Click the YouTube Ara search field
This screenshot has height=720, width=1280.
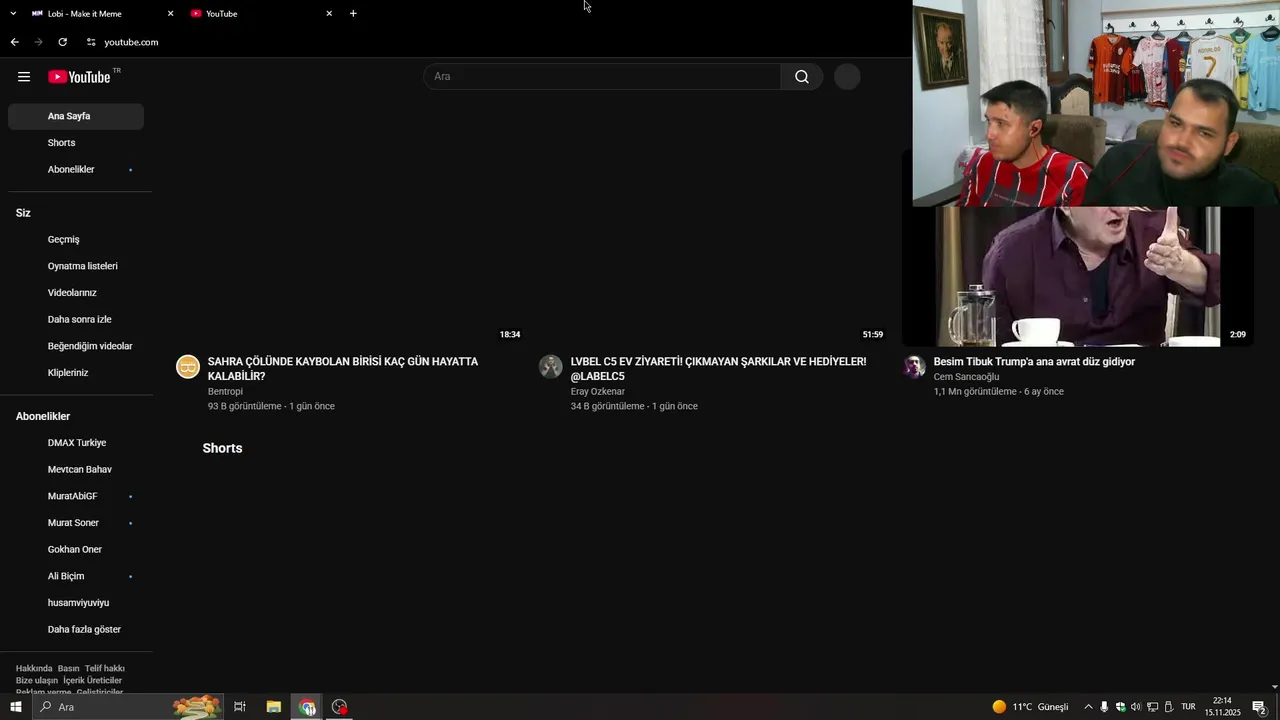(x=602, y=77)
